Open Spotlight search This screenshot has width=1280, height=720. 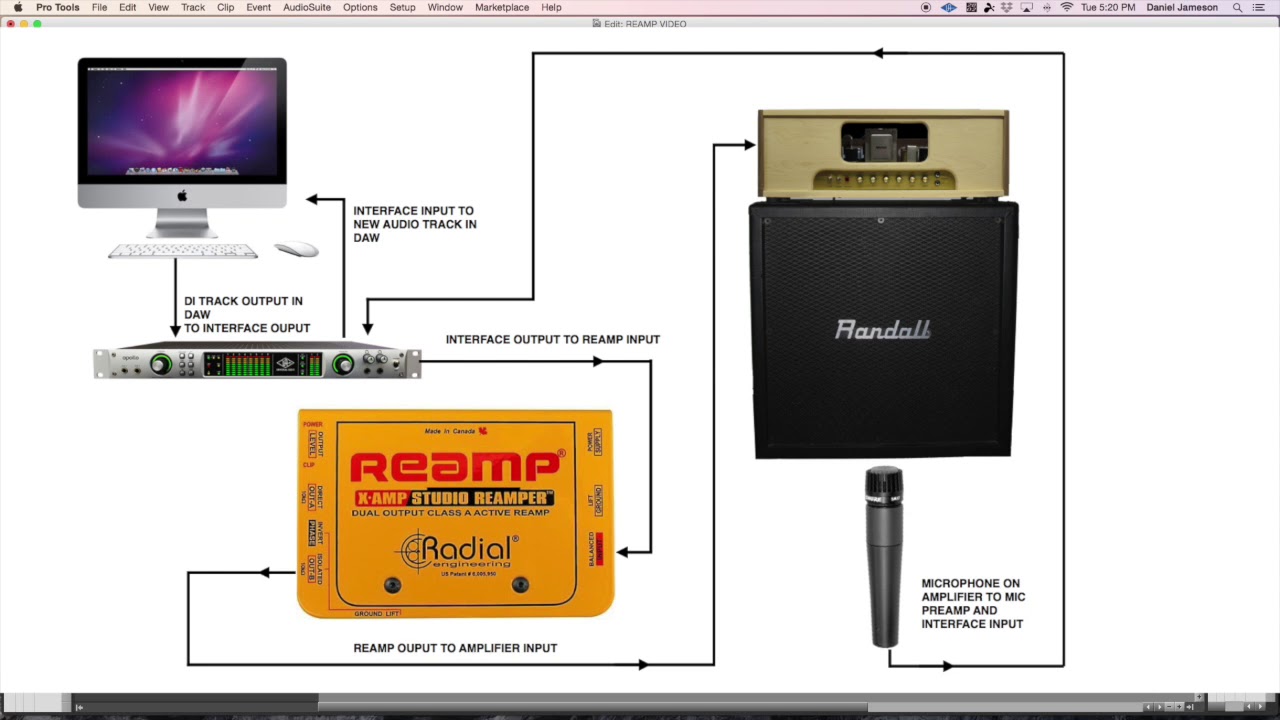[x=1237, y=7]
